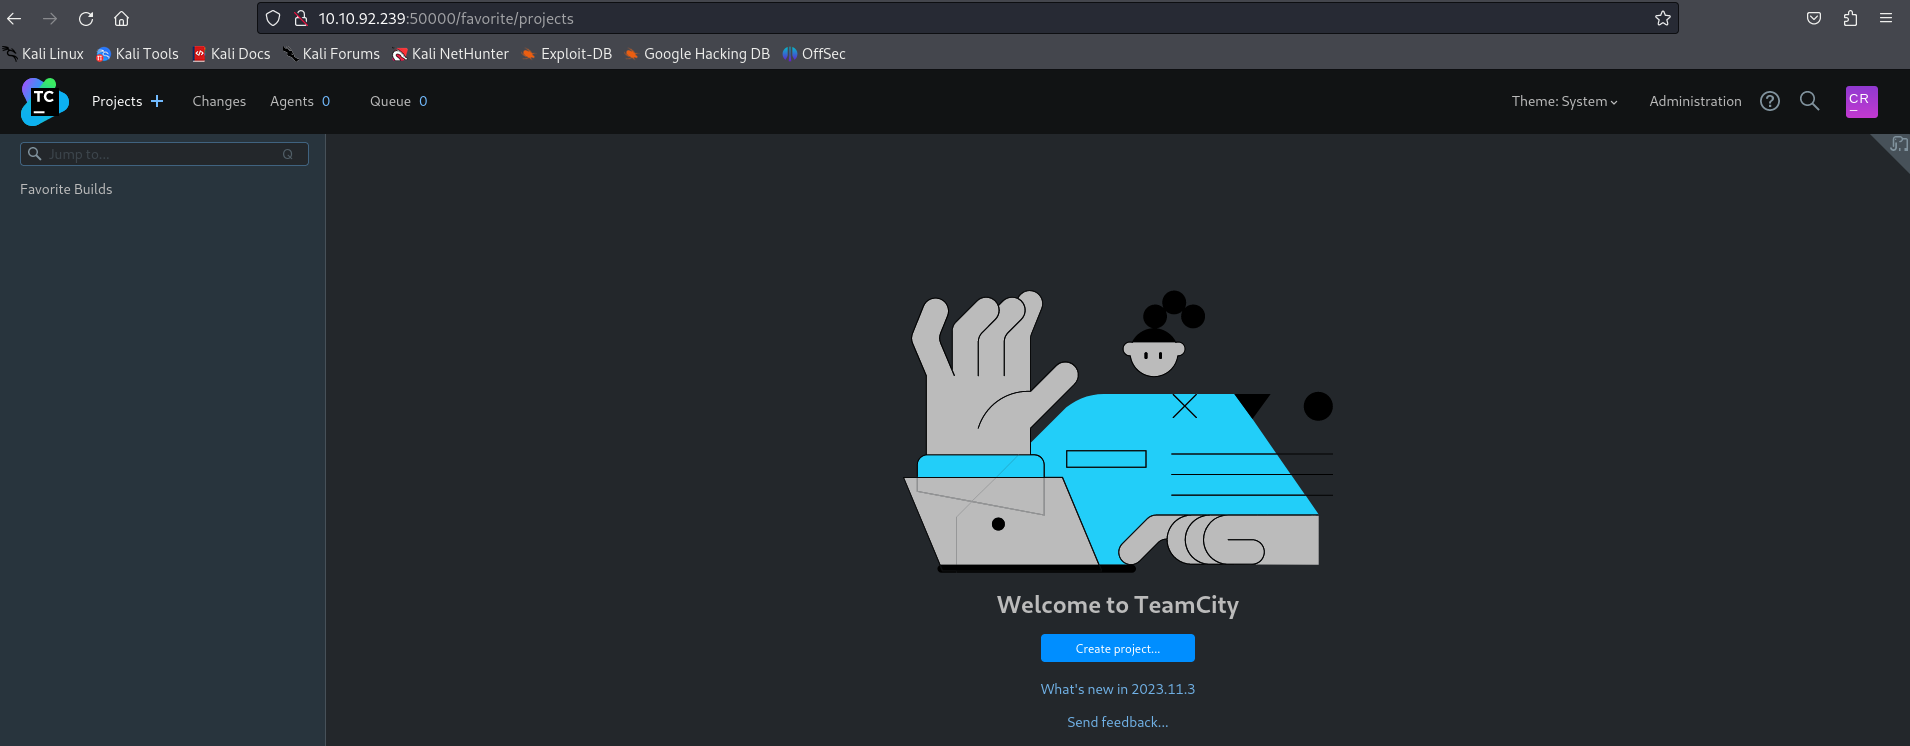Viewport: 1910px width, 746px height.
Task: Open Kali Tools bookmark
Action: click(x=137, y=54)
